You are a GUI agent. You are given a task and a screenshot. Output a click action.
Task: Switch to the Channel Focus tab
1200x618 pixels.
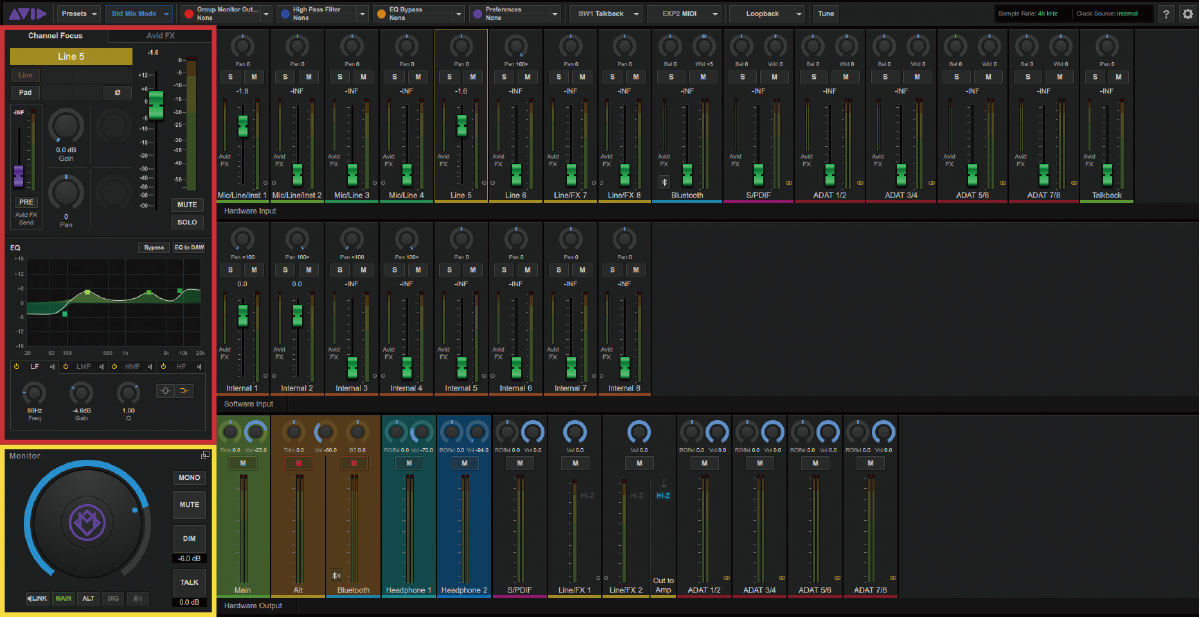coord(56,36)
